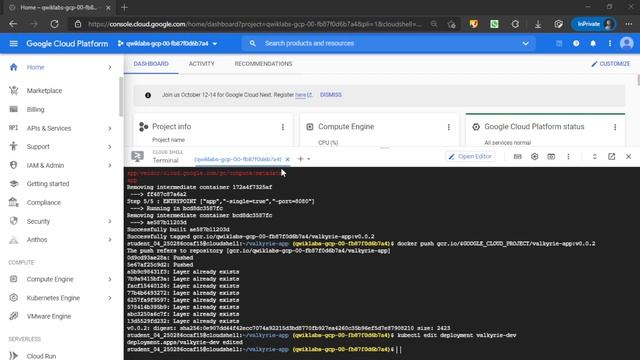Expand the APIs & Services submenu
This screenshot has height=360, width=640.
pyautogui.click(x=110, y=128)
